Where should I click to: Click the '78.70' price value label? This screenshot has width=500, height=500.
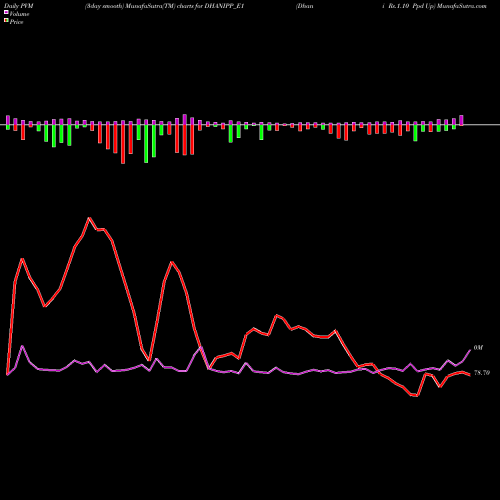482,373
